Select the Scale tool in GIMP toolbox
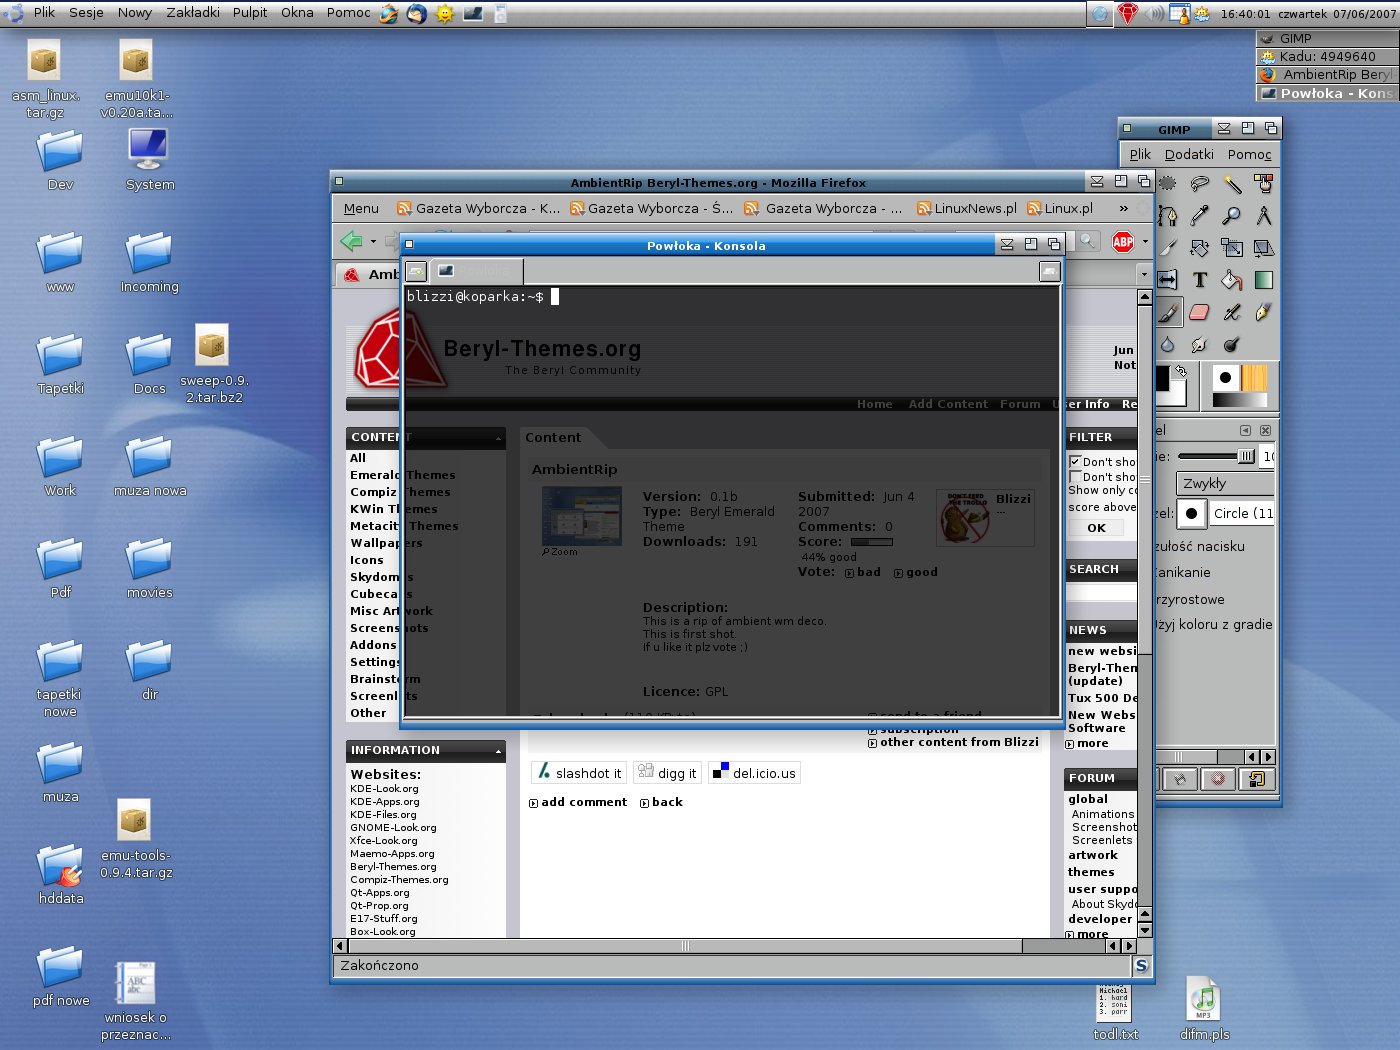This screenshot has width=1400, height=1050. point(1232,248)
